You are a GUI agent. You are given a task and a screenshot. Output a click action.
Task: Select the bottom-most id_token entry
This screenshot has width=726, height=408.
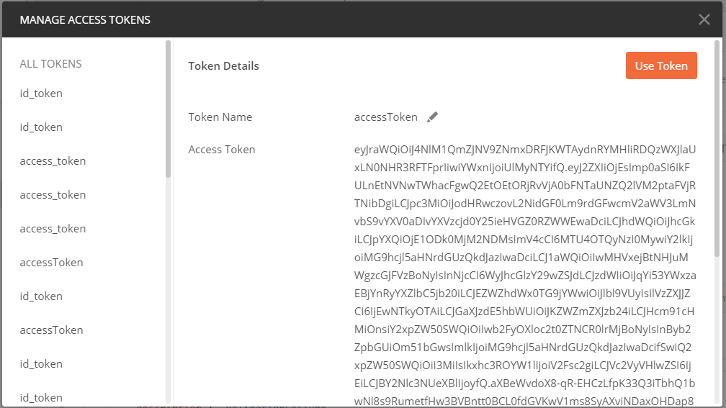(x=41, y=397)
